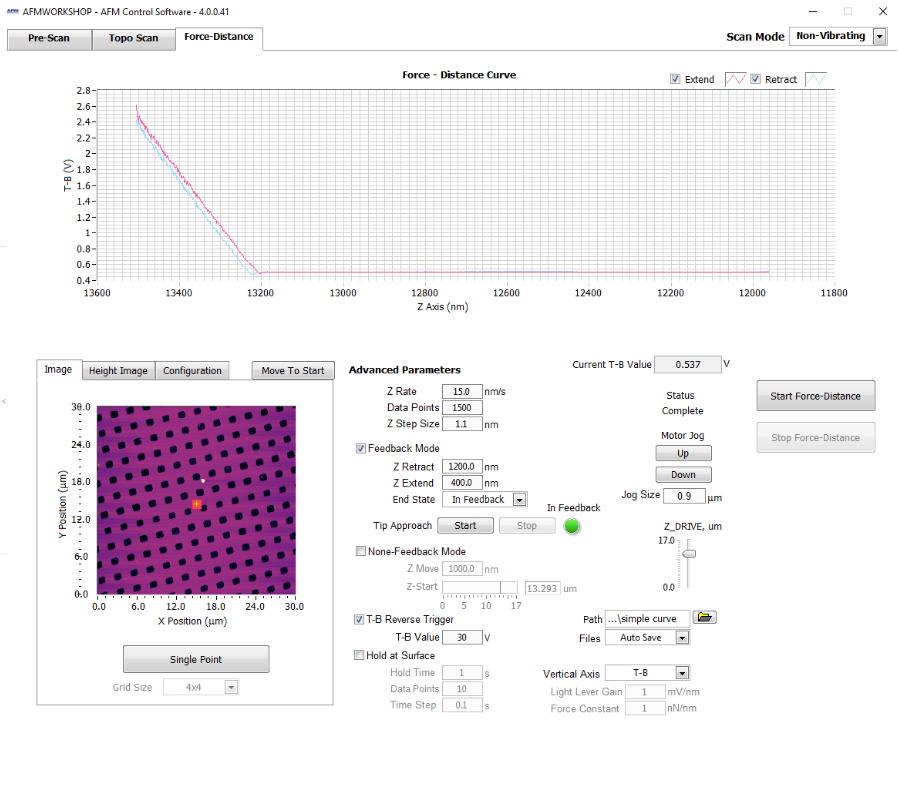Click the Retract curve legend swatch

[816, 79]
